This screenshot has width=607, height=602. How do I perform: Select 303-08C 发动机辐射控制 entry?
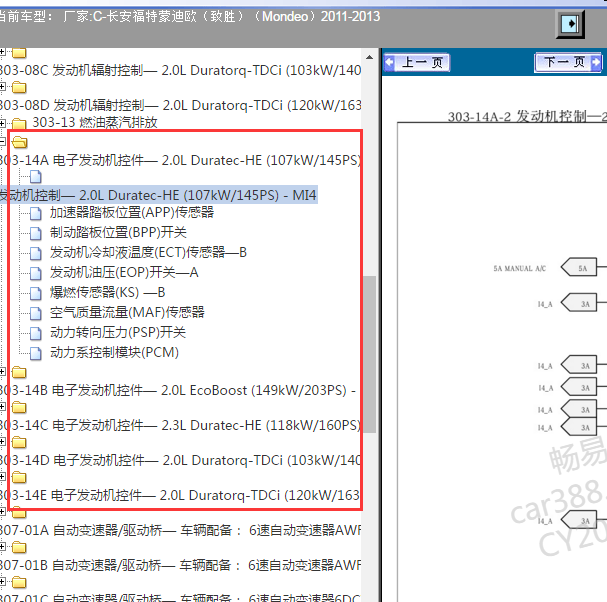pyautogui.click(x=180, y=70)
